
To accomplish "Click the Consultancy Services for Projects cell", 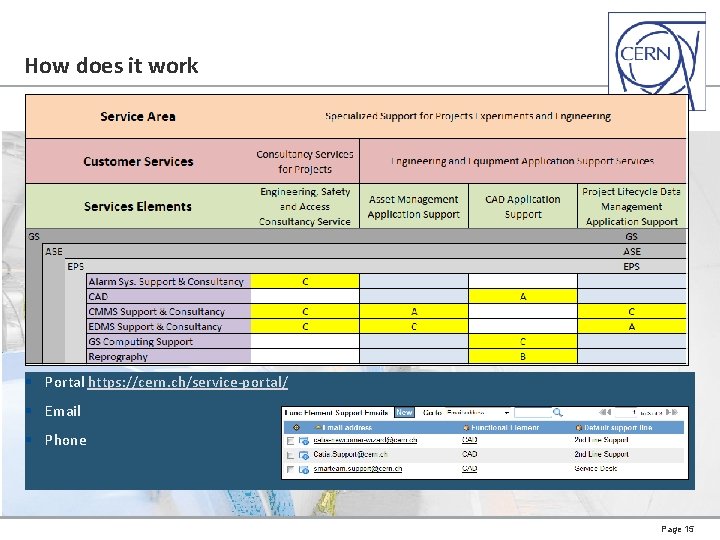I will point(305,162).
